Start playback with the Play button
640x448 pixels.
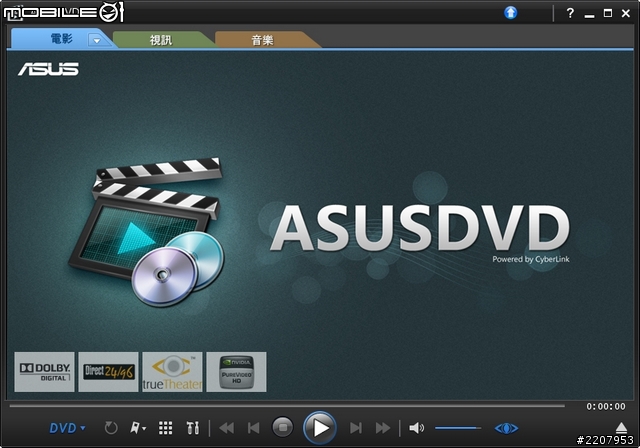[320, 428]
